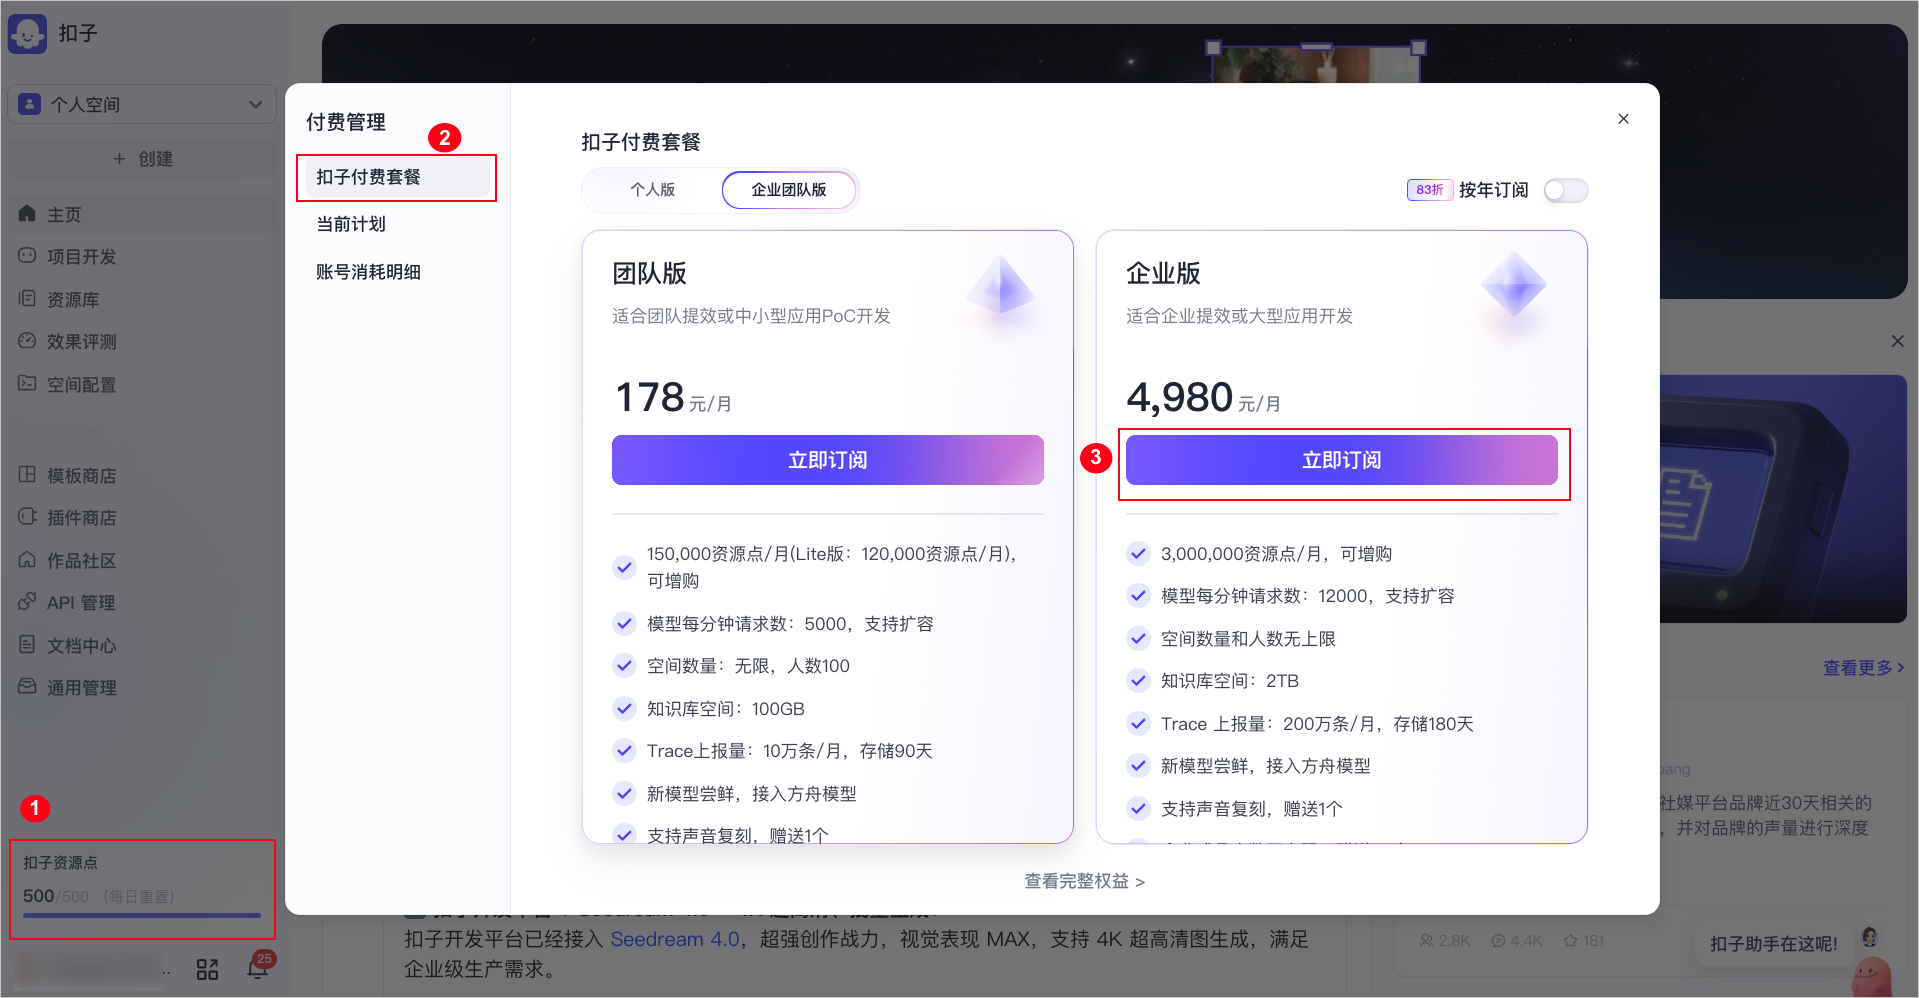Click the 181 star favorites icon
This screenshot has width=1919, height=998.
coord(1570,941)
